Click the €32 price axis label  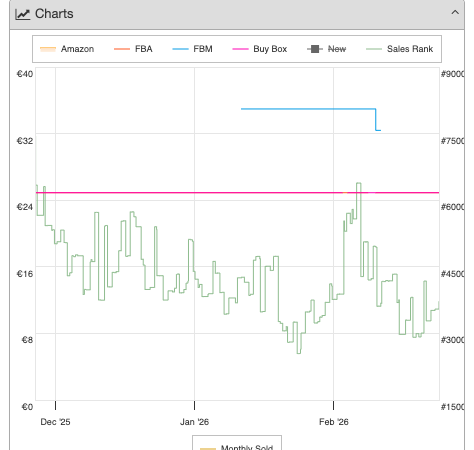coord(25,141)
